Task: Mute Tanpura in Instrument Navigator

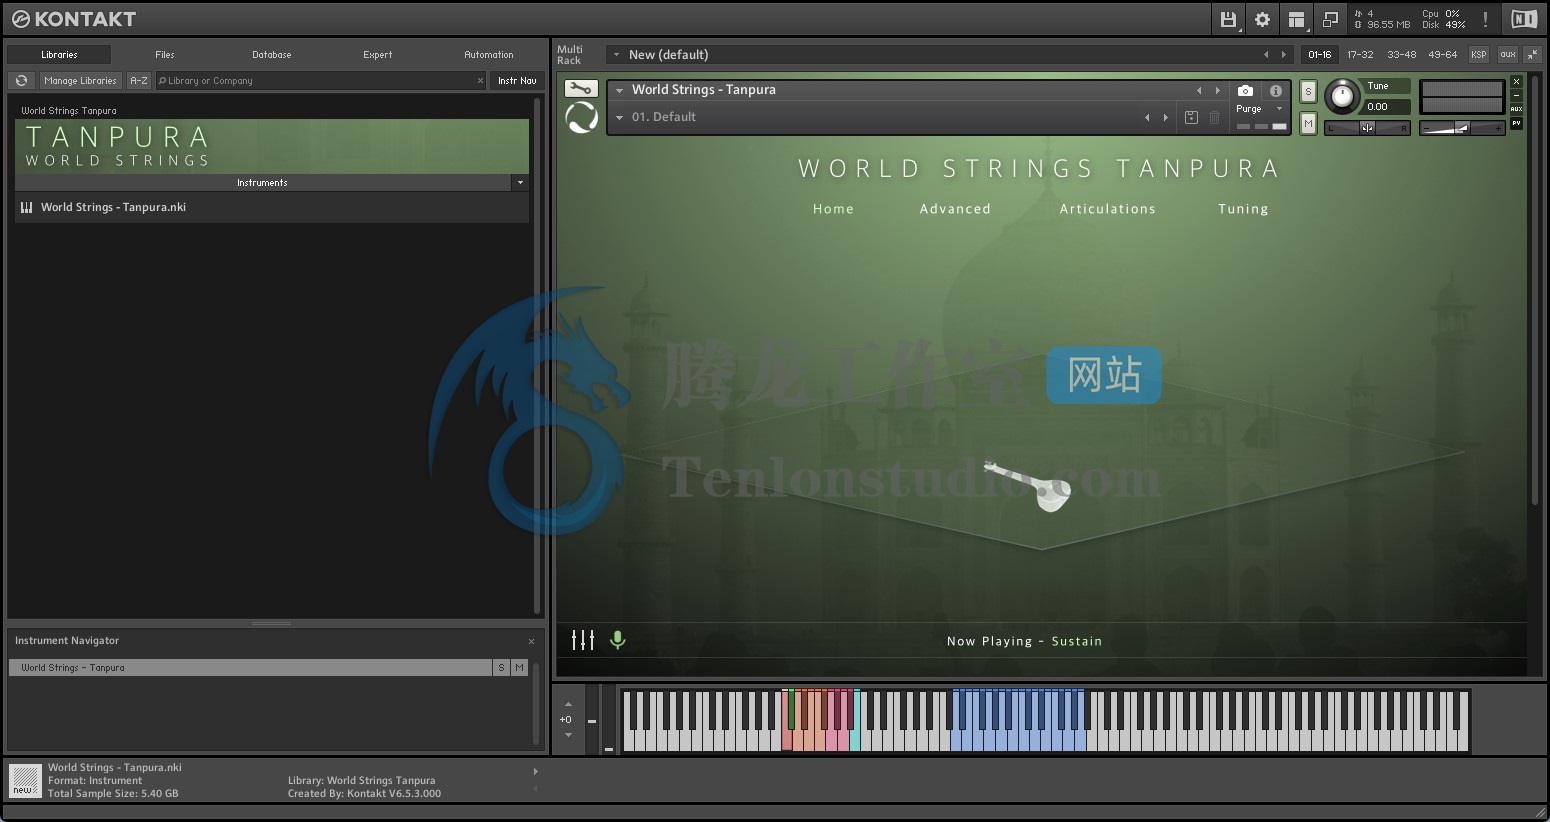Action: (519, 667)
